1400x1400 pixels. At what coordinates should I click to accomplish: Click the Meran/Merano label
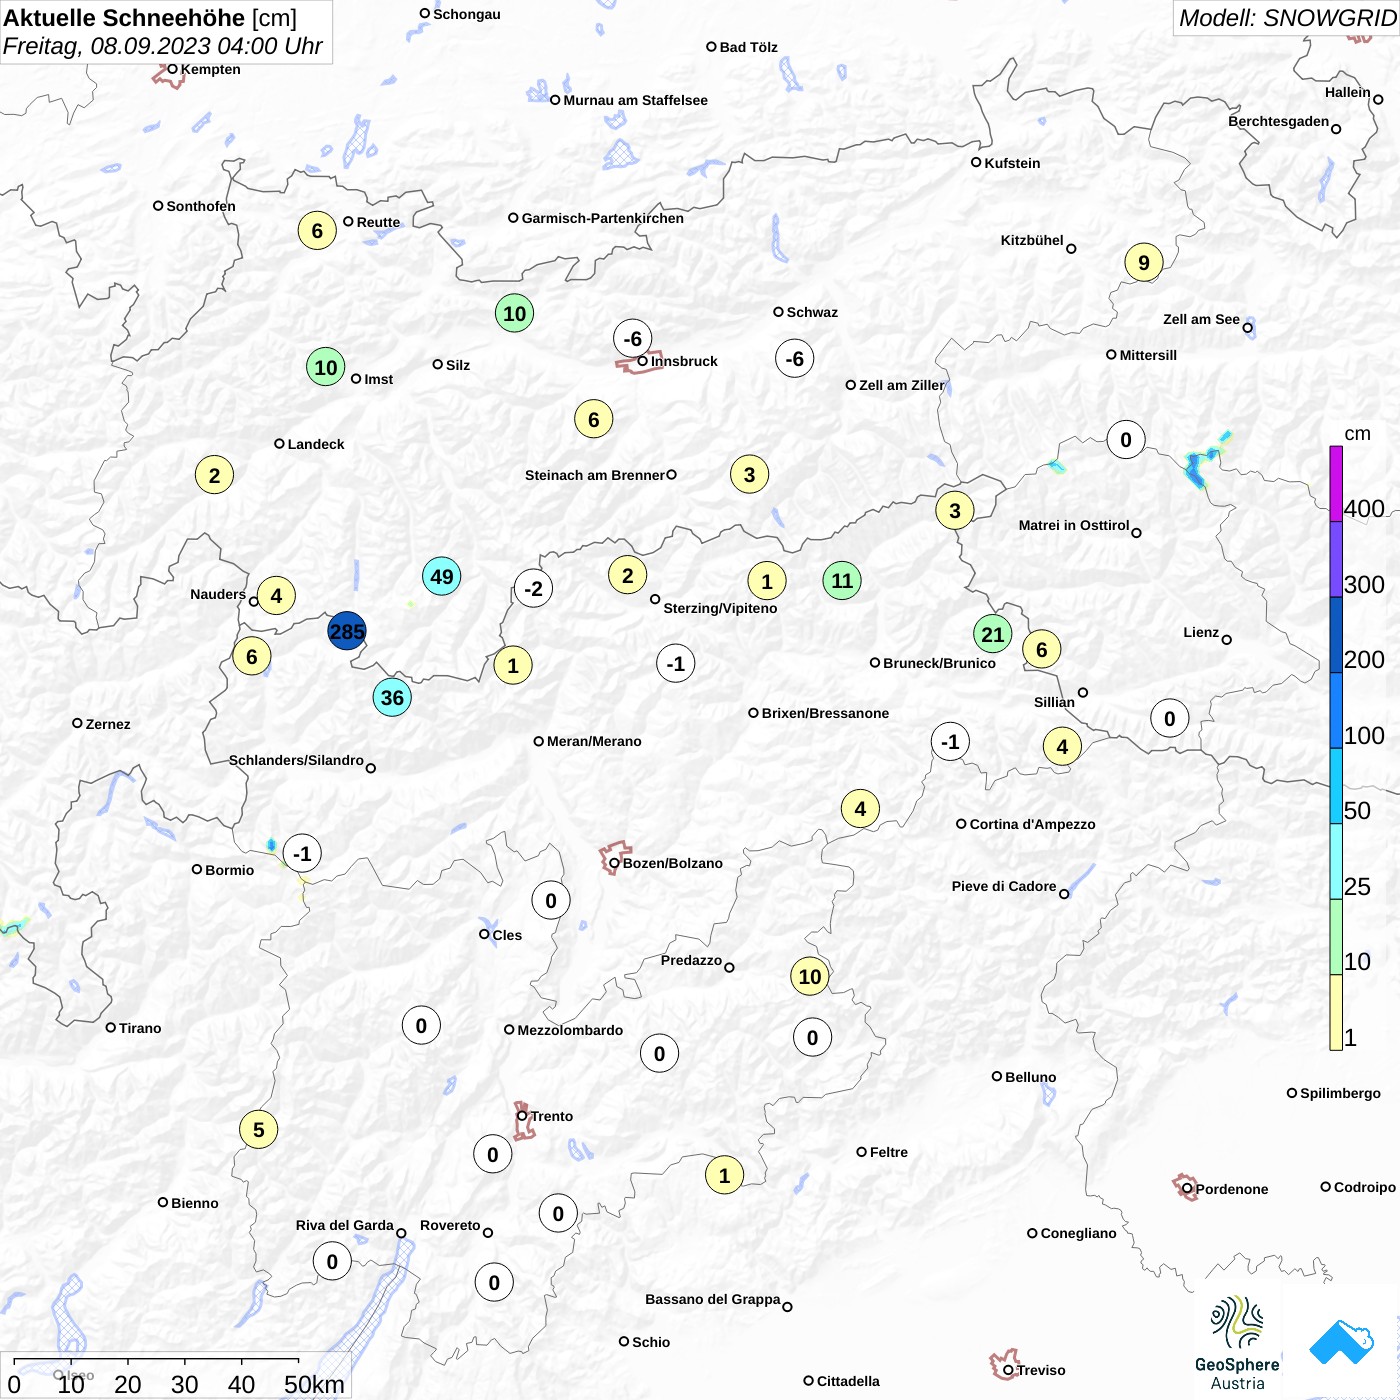point(594,741)
